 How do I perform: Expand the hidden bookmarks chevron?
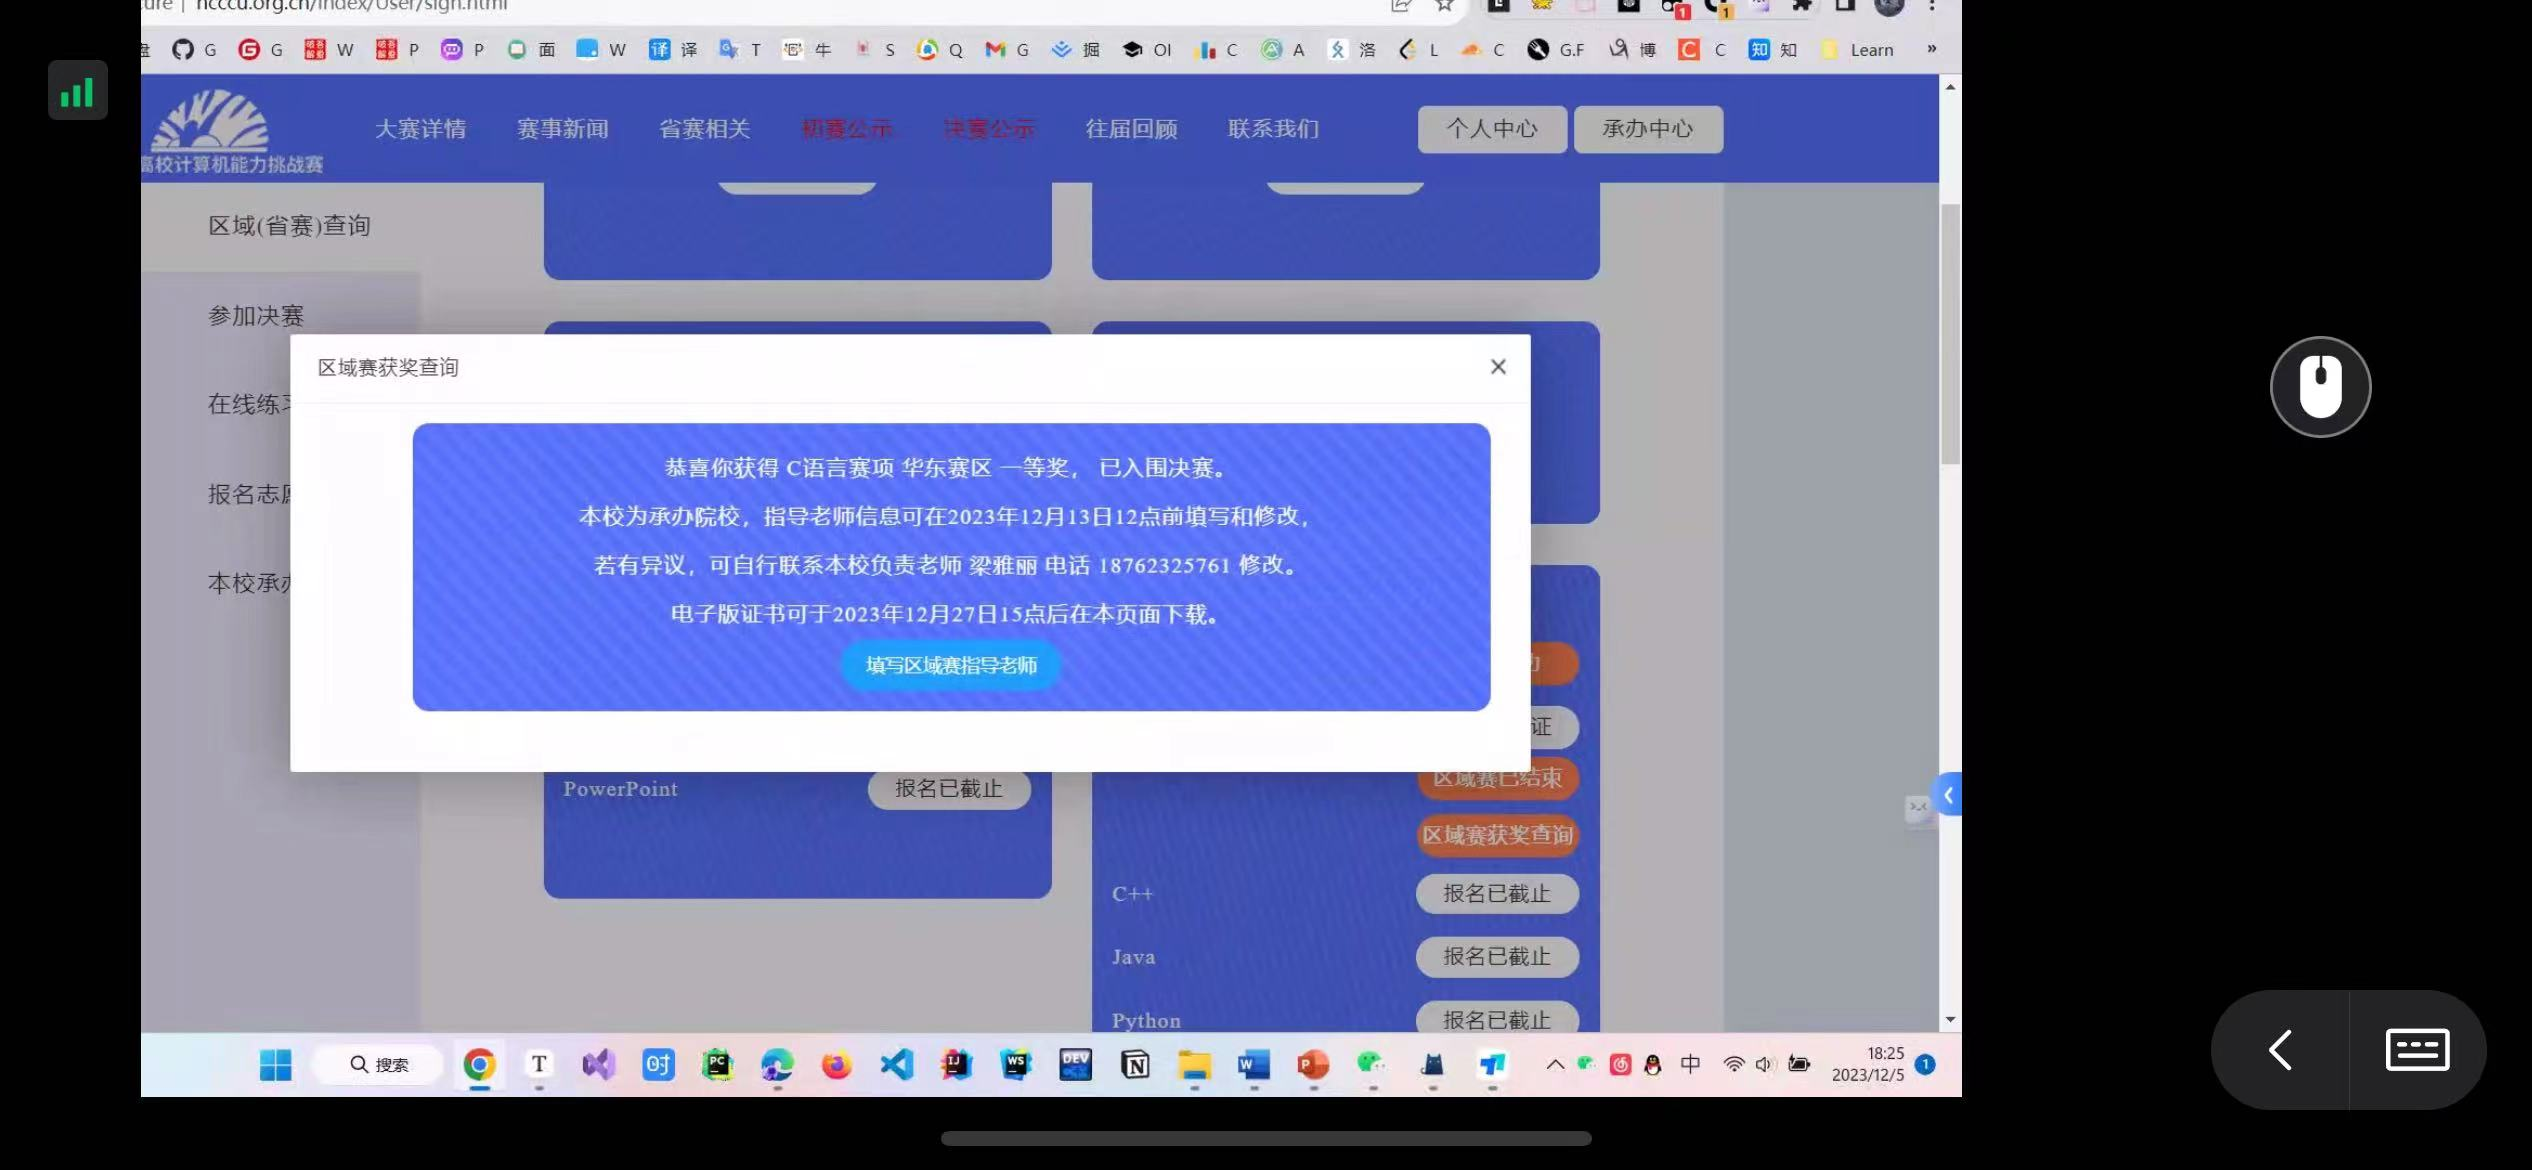(1931, 49)
